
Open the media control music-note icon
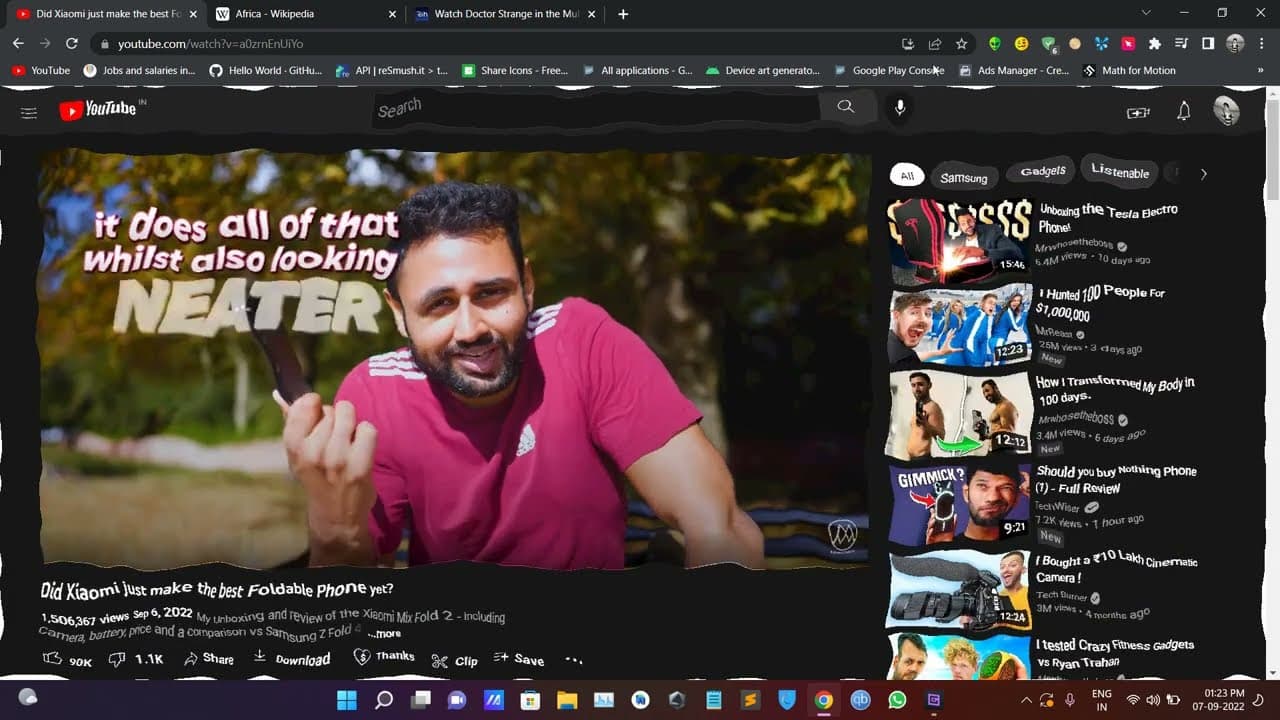tap(1181, 44)
